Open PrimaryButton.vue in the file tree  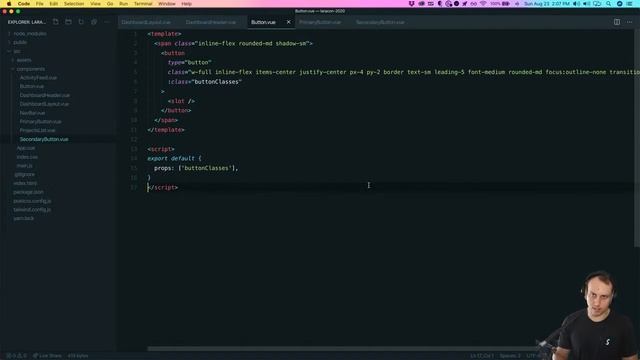pyautogui.click(x=40, y=122)
